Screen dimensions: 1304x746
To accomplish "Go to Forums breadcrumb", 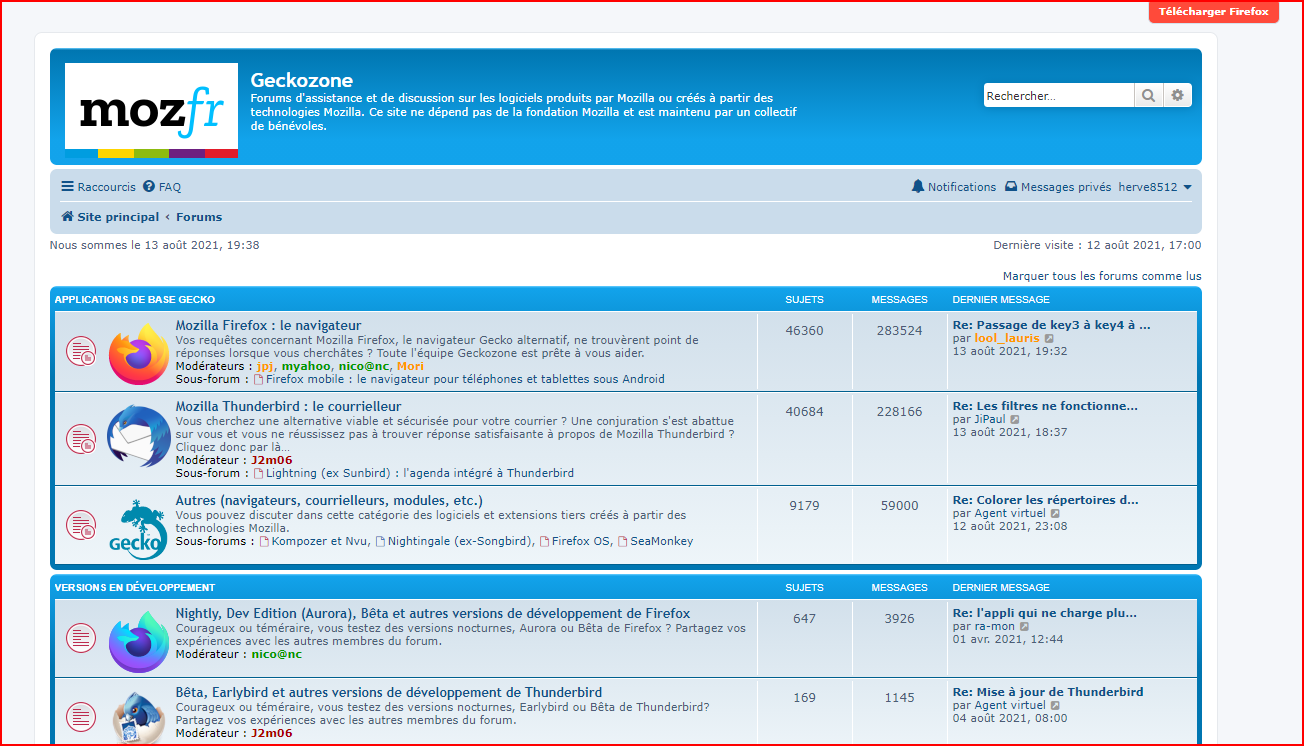I will click(x=199, y=217).
